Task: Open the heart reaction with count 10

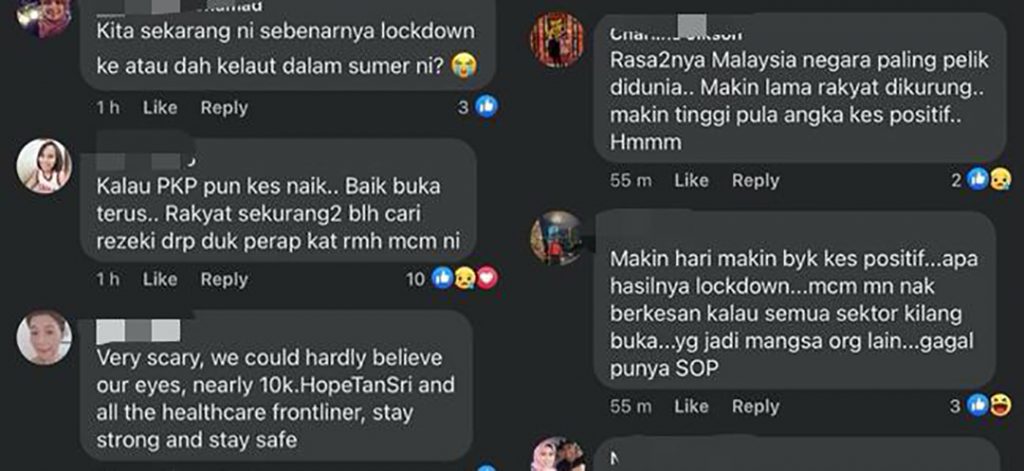Action: tap(487, 279)
